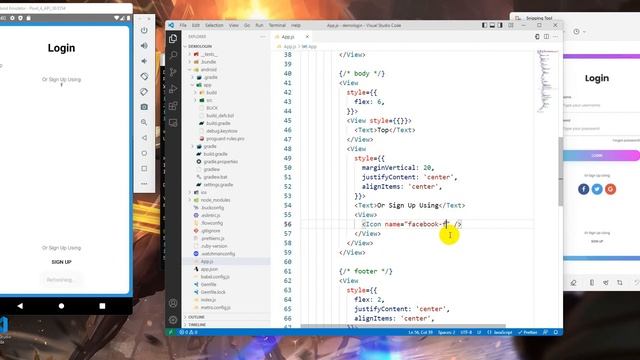Toggle the primary side bar layout button
The width and height of the screenshot is (640, 360).
point(484,25)
